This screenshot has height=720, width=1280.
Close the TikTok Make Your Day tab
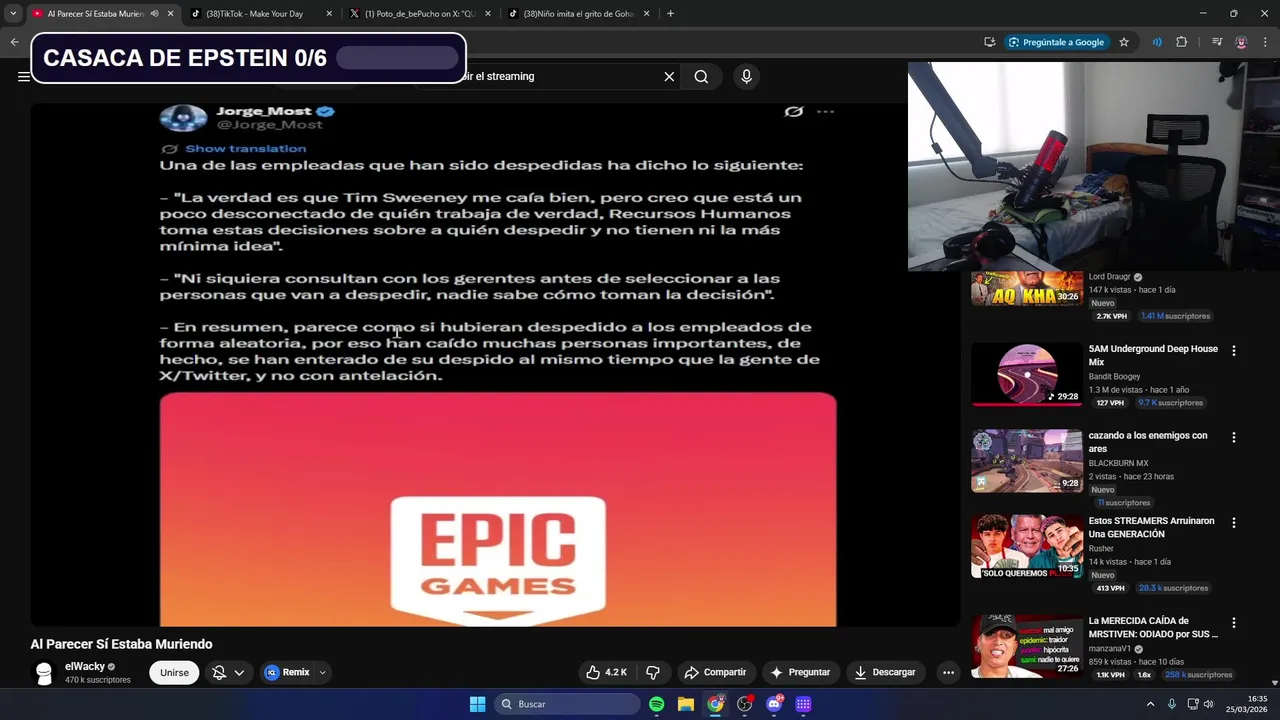coord(329,14)
